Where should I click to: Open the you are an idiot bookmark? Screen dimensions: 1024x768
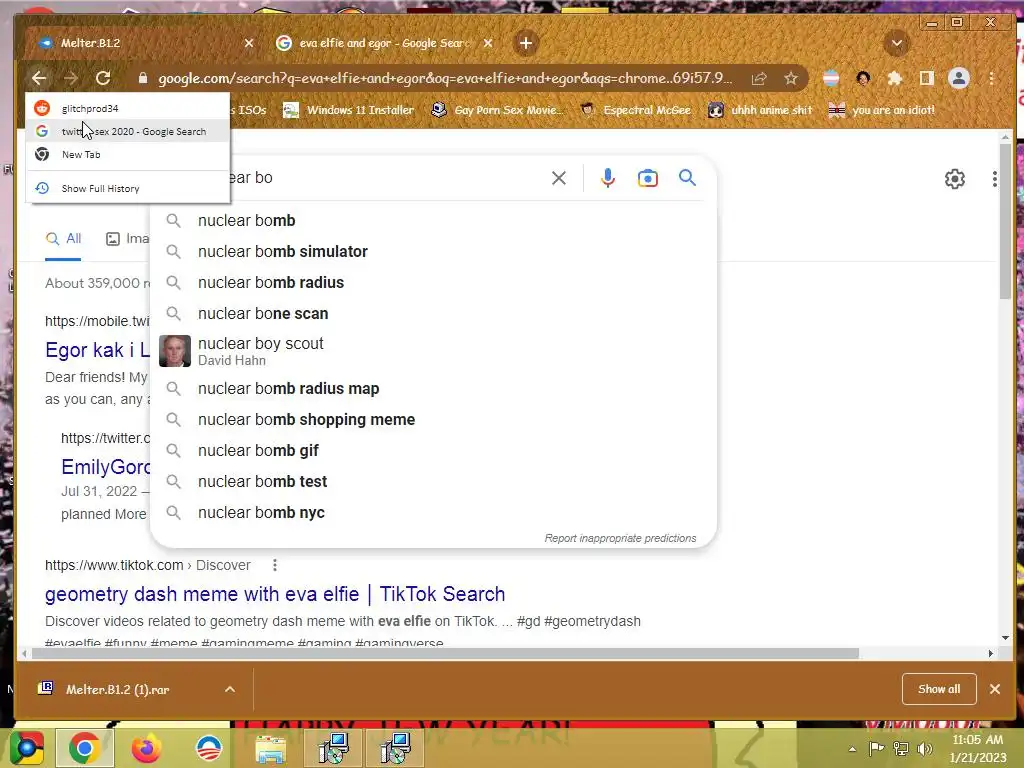(882, 110)
